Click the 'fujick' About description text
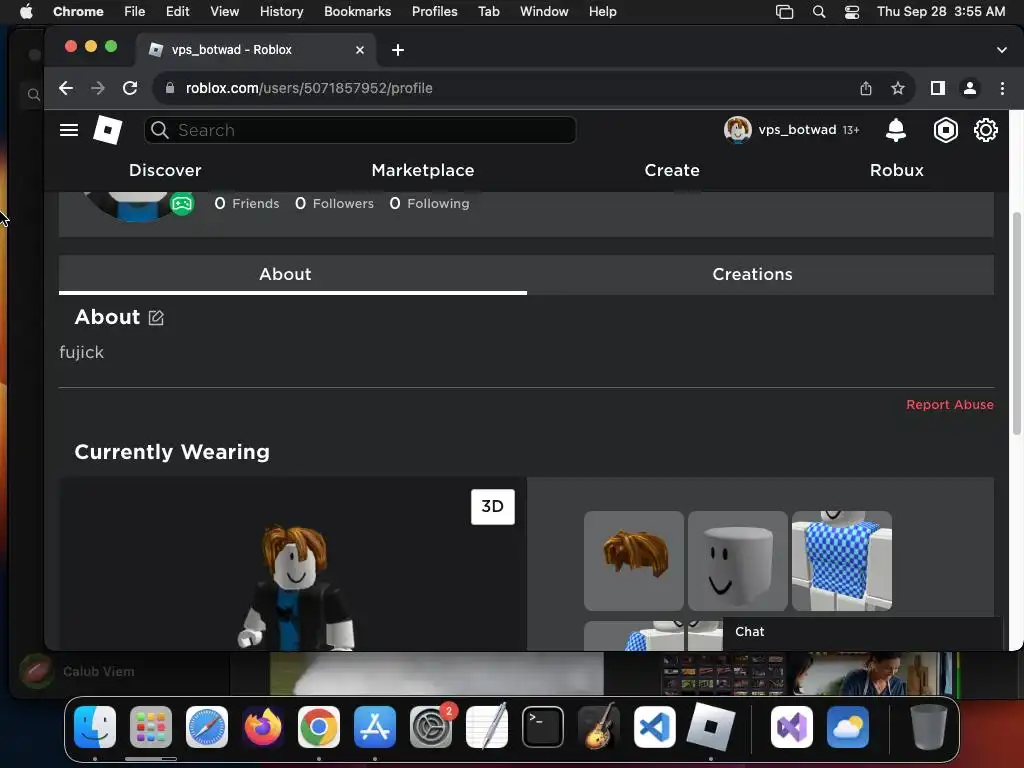Screen dimensions: 1024x768 click(81, 353)
